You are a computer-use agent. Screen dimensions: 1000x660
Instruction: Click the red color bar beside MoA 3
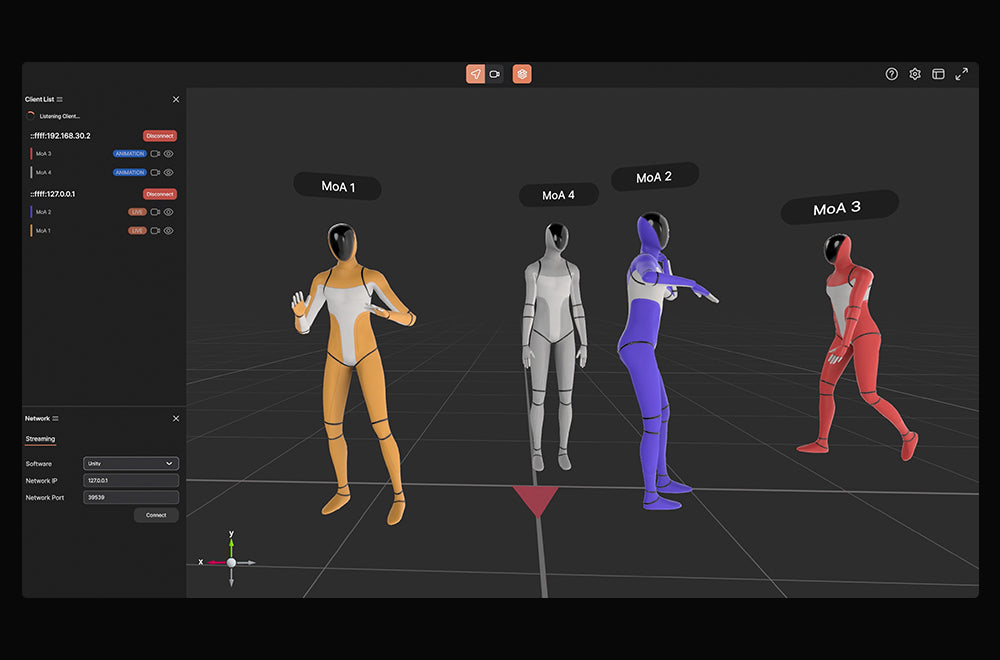[x=31, y=154]
